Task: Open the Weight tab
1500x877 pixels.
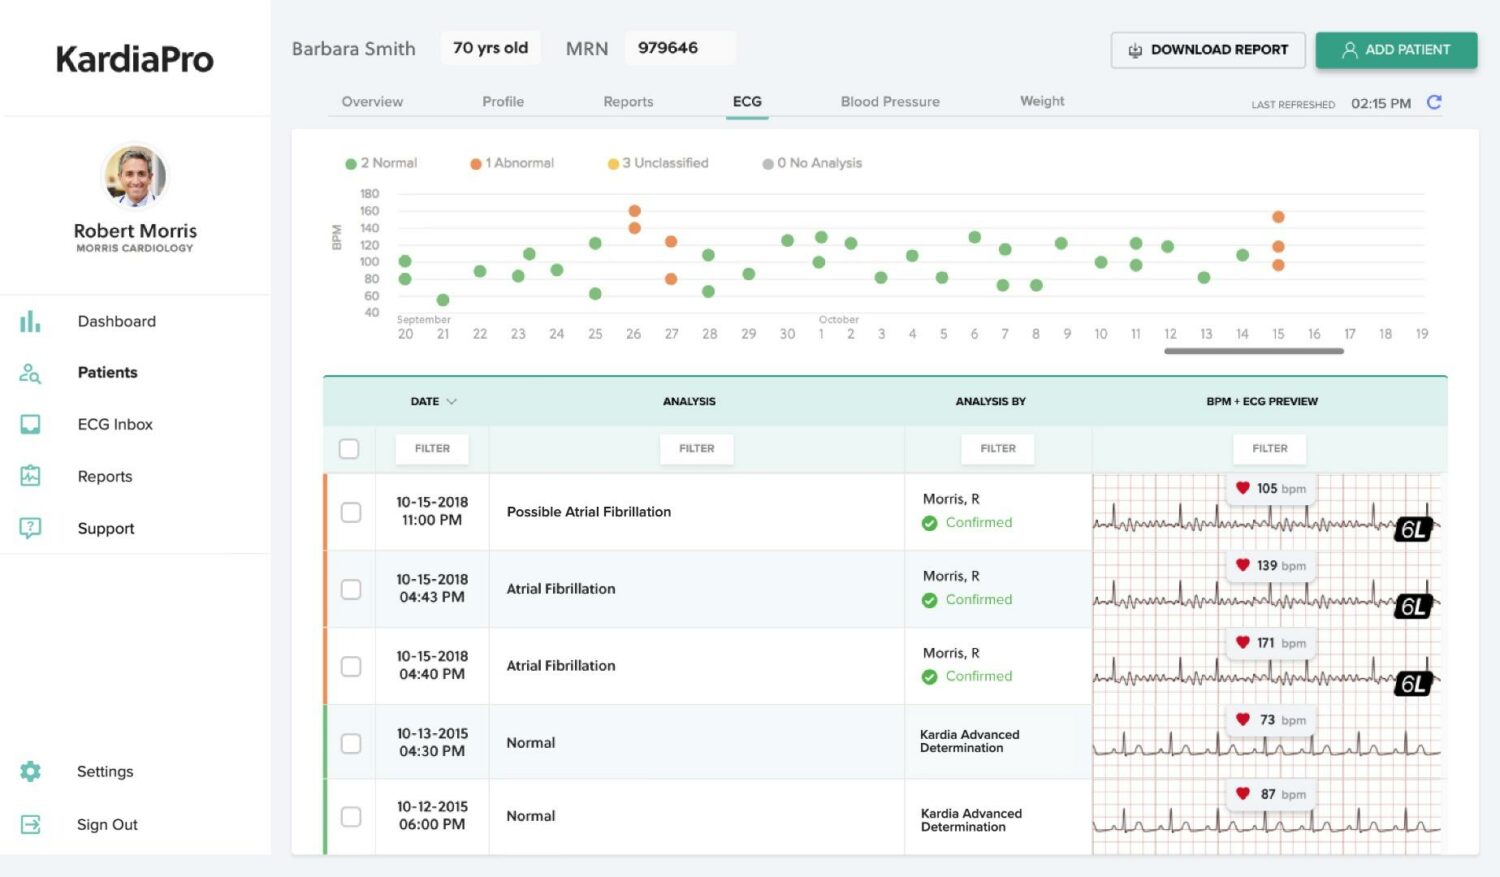Action: [1042, 101]
